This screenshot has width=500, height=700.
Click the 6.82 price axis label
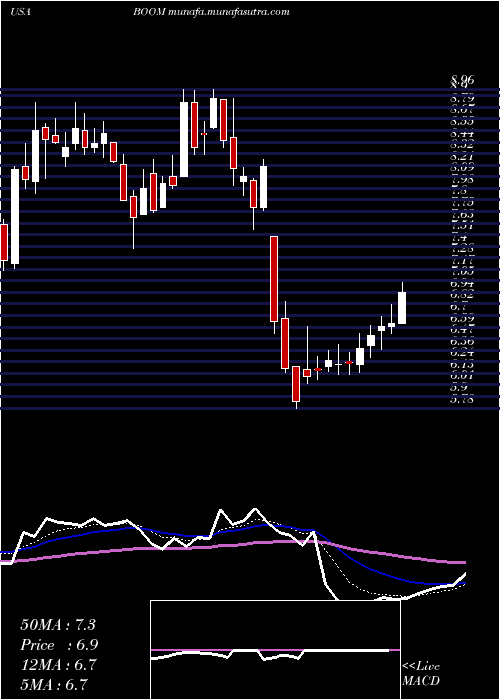coord(462,295)
